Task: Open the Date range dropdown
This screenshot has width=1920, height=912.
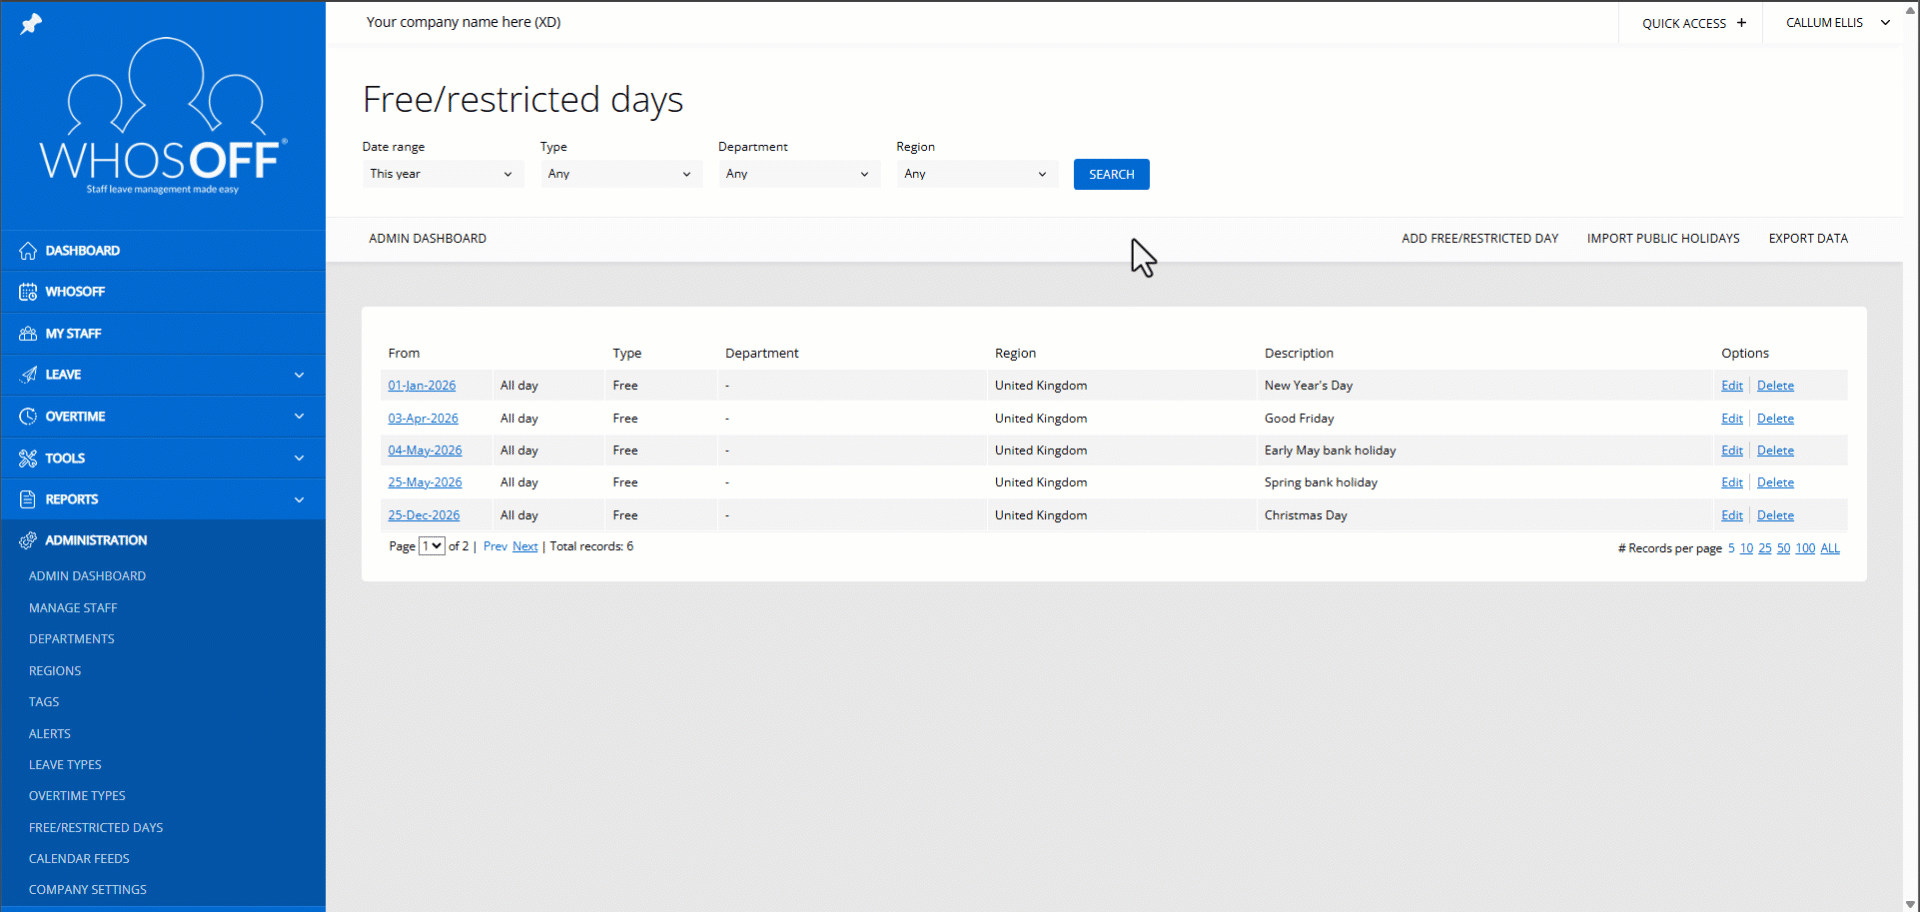Action: tap(441, 174)
